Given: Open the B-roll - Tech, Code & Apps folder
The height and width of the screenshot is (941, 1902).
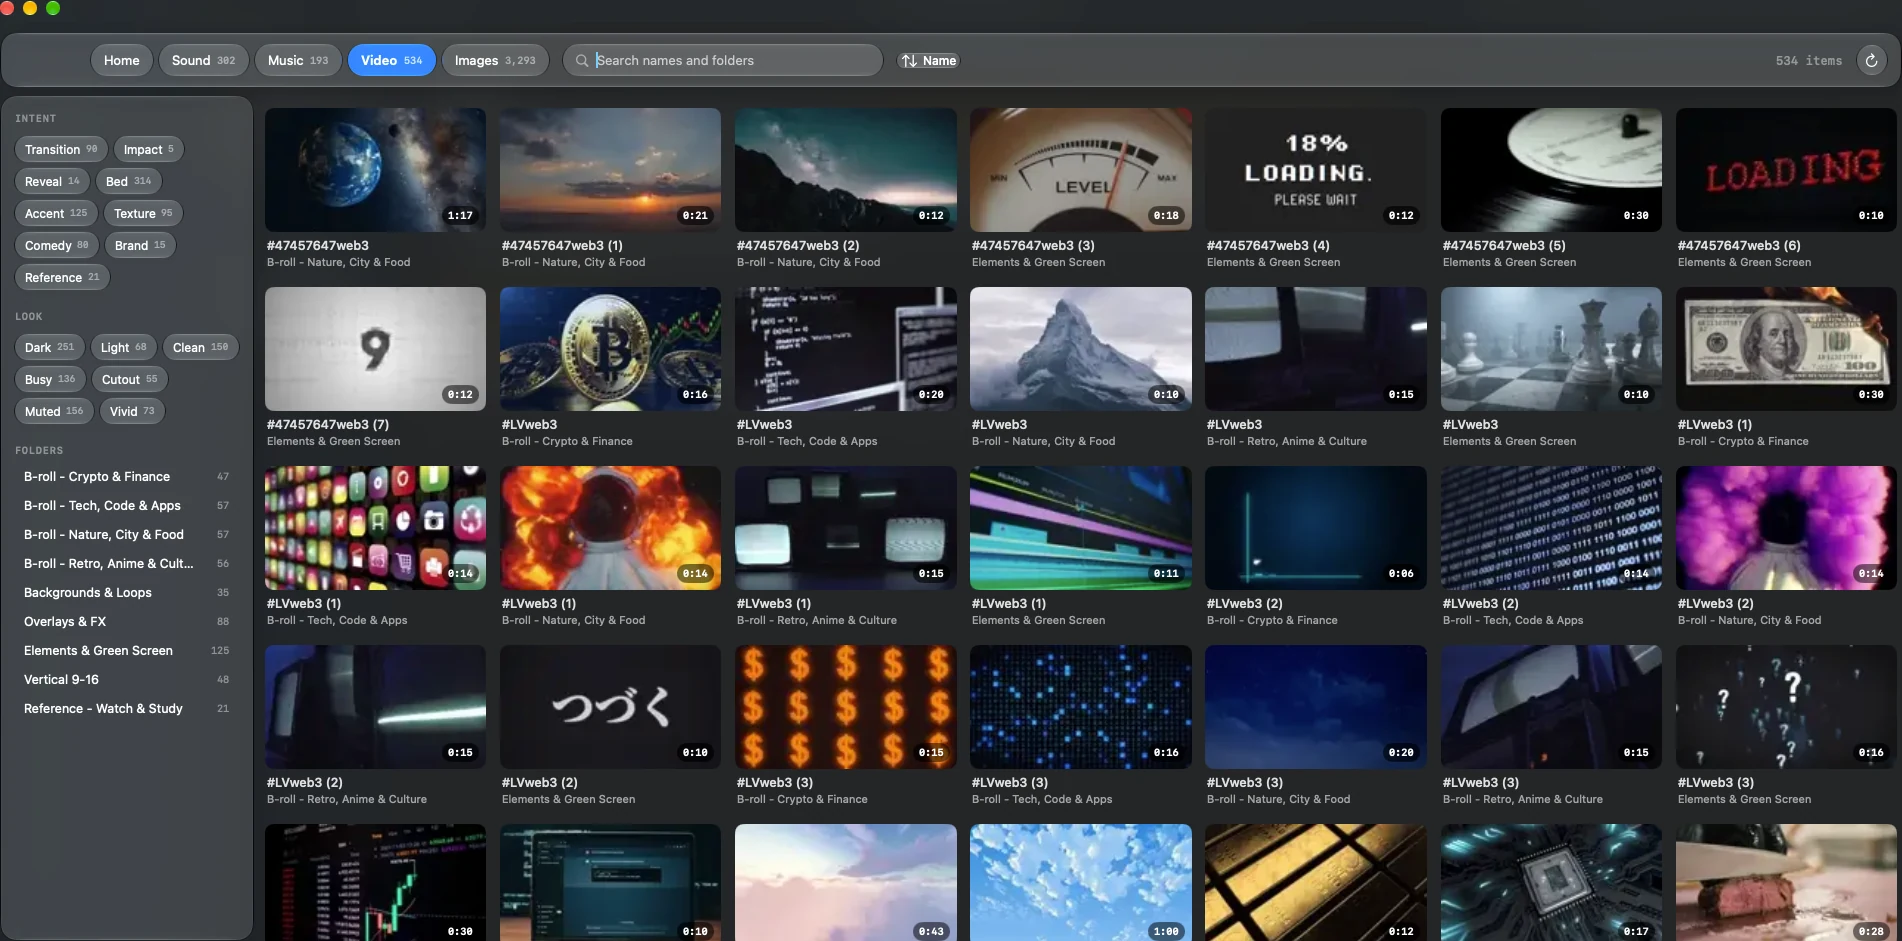Looking at the screenshot, I should tap(126, 506).
